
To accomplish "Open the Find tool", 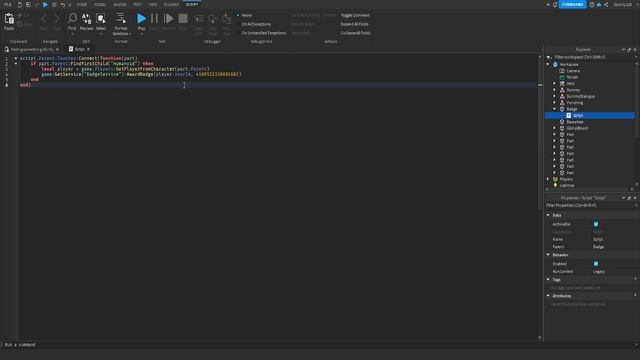I will [72, 18].
